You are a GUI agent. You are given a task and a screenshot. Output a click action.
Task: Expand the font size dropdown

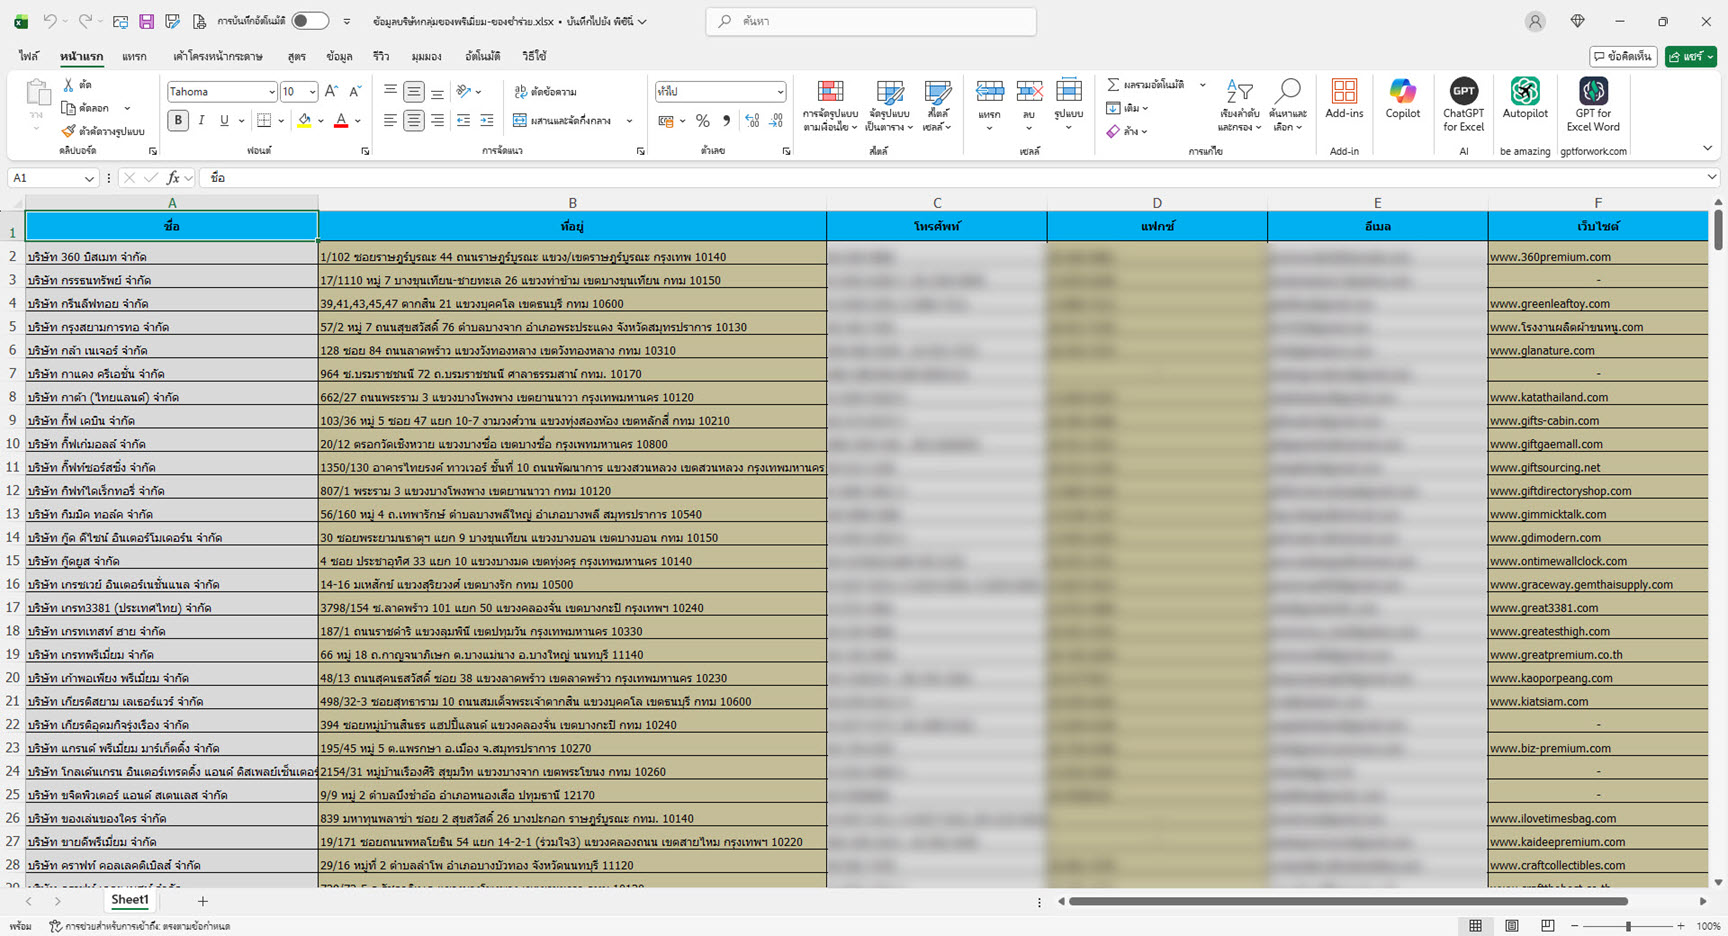point(312,92)
